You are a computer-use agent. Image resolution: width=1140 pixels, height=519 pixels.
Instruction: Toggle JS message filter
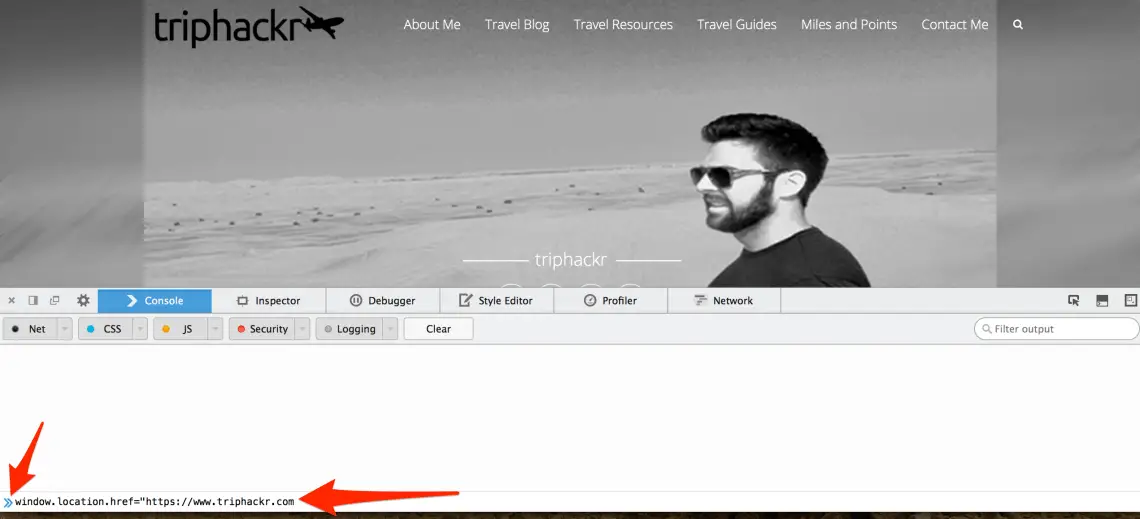(180, 329)
